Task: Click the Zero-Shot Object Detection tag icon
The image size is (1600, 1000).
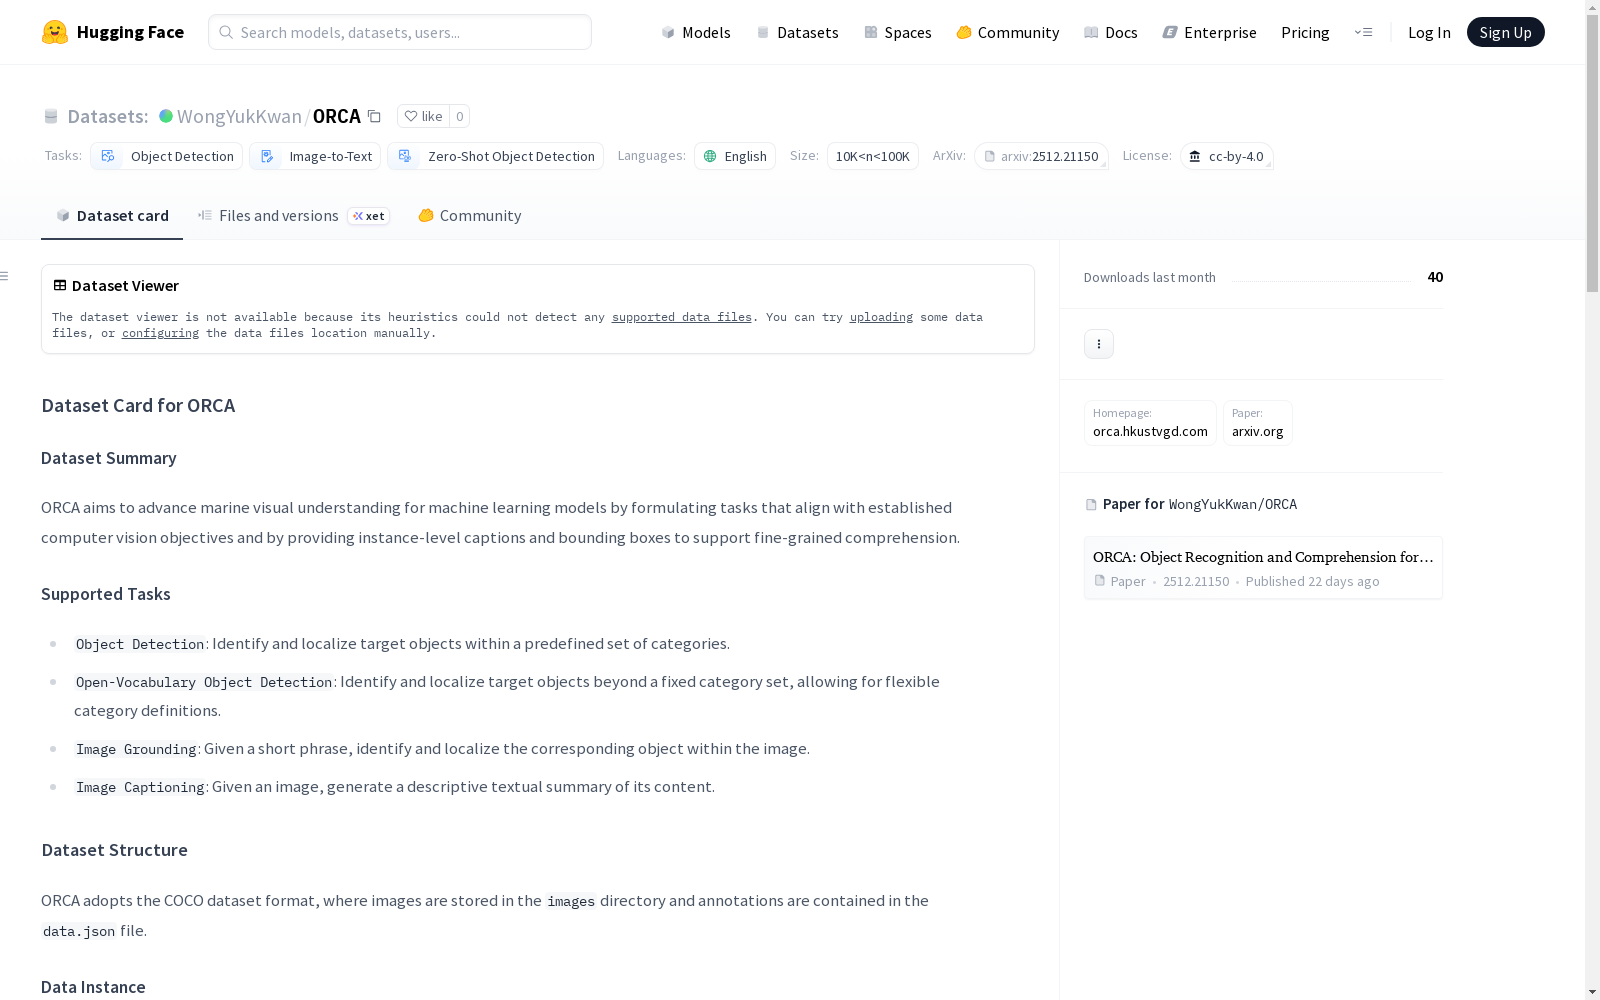Action: point(405,156)
